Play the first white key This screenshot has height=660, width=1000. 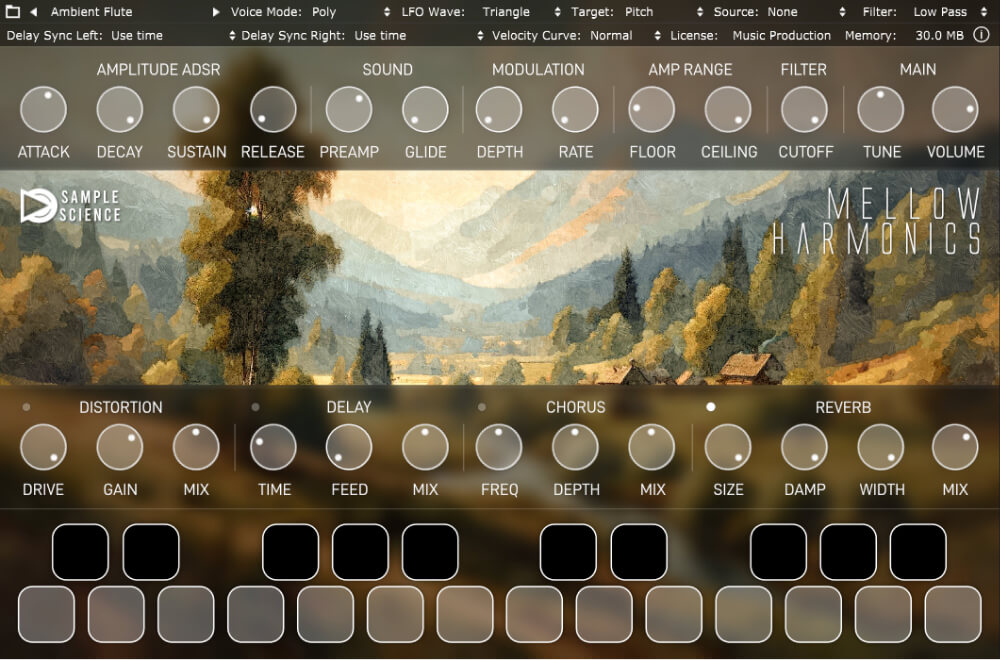point(46,614)
